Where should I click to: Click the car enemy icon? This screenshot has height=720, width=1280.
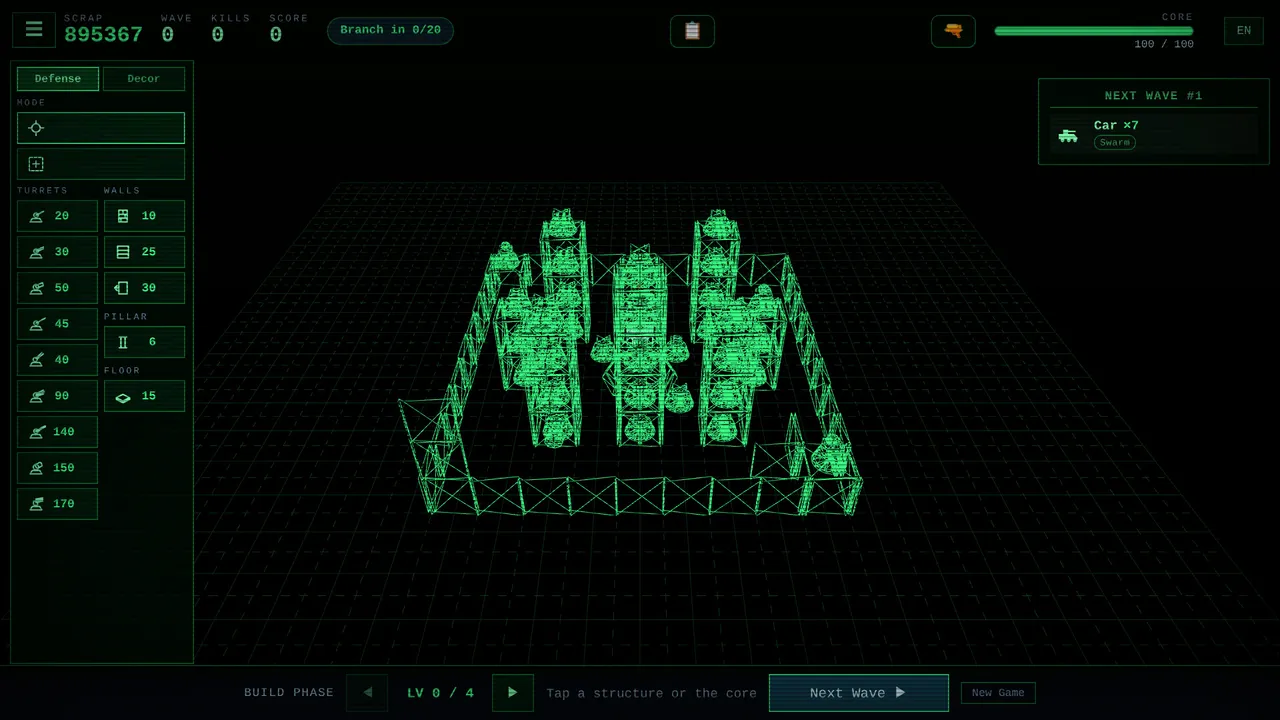click(1068, 135)
